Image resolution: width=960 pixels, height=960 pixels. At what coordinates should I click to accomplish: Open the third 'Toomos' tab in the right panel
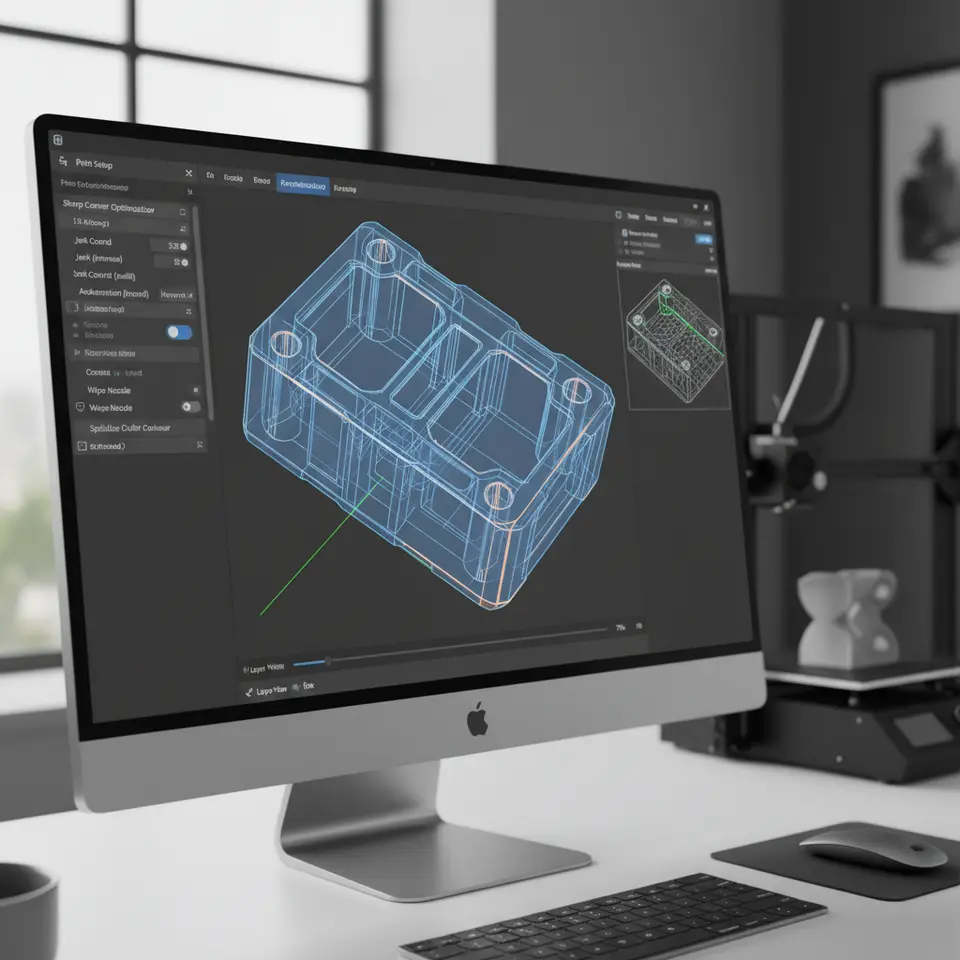click(x=670, y=220)
